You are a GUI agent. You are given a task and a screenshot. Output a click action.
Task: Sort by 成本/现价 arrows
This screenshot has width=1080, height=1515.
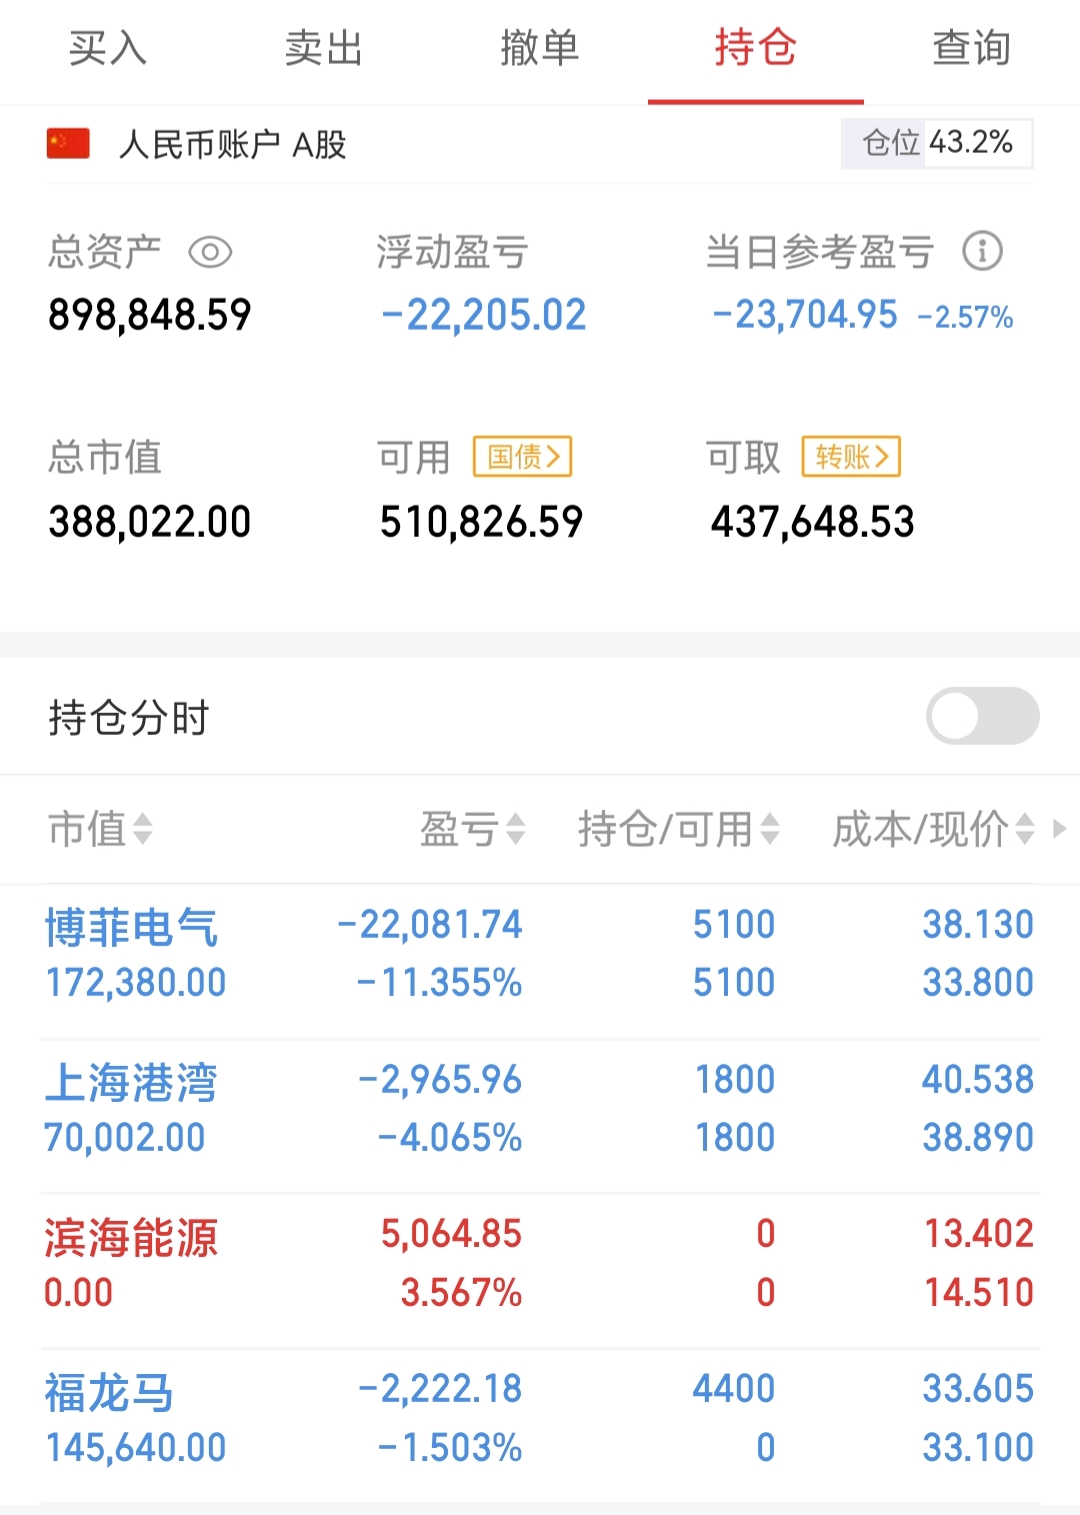coord(1024,829)
